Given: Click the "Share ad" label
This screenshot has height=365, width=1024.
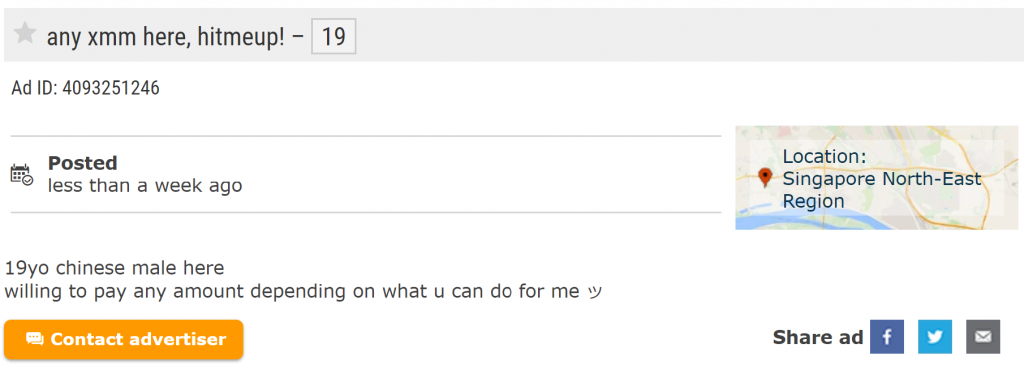Looking at the screenshot, I should (818, 338).
